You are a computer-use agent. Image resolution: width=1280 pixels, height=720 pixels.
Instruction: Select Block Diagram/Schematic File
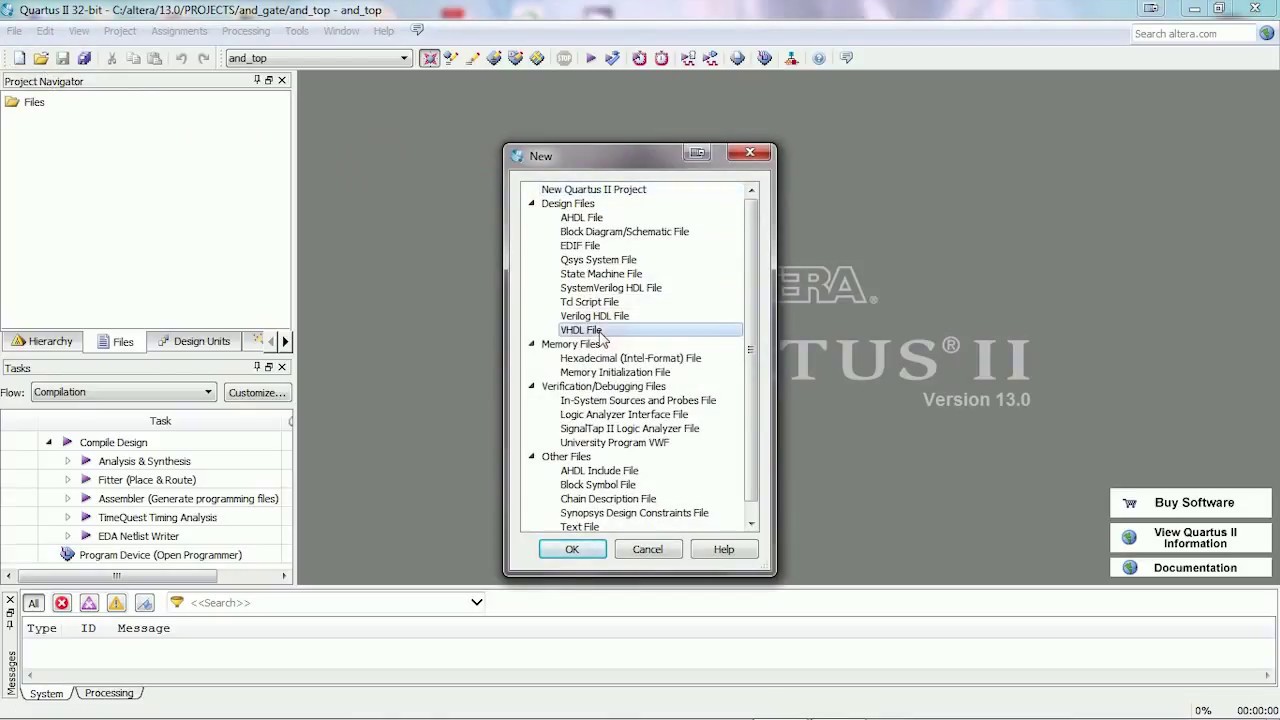pyautogui.click(x=624, y=232)
